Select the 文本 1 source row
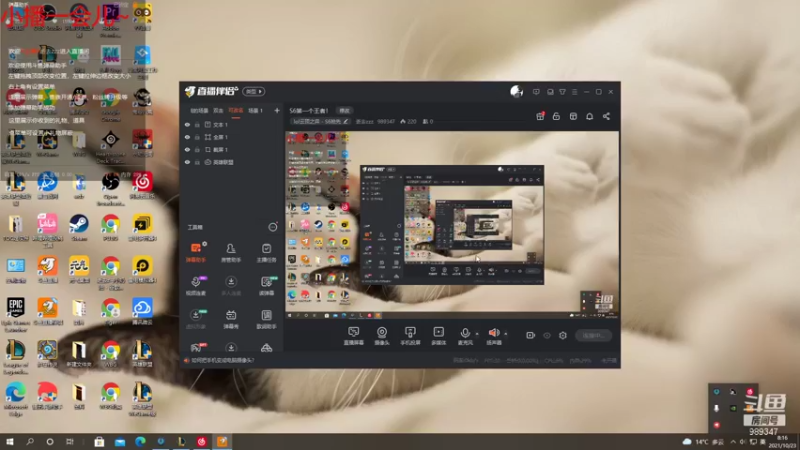The width and height of the screenshot is (800, 450). (232, 124)
